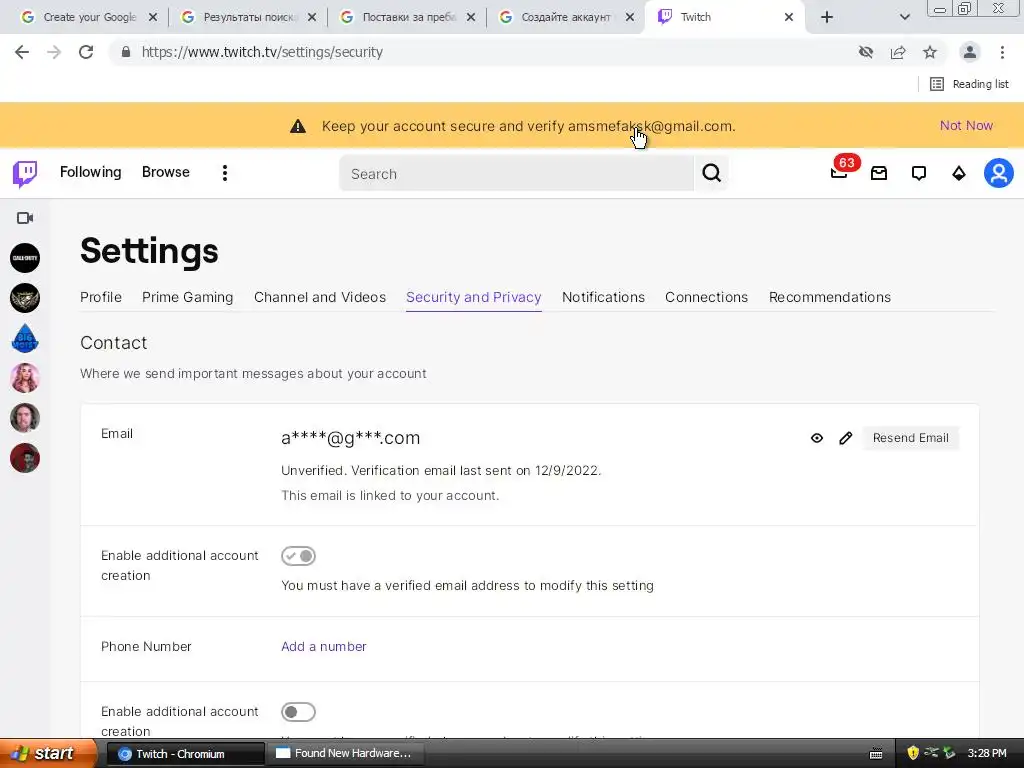Bookmark page with star icon
Viewport: 1024px width, 768px height.
coord(930,52)
